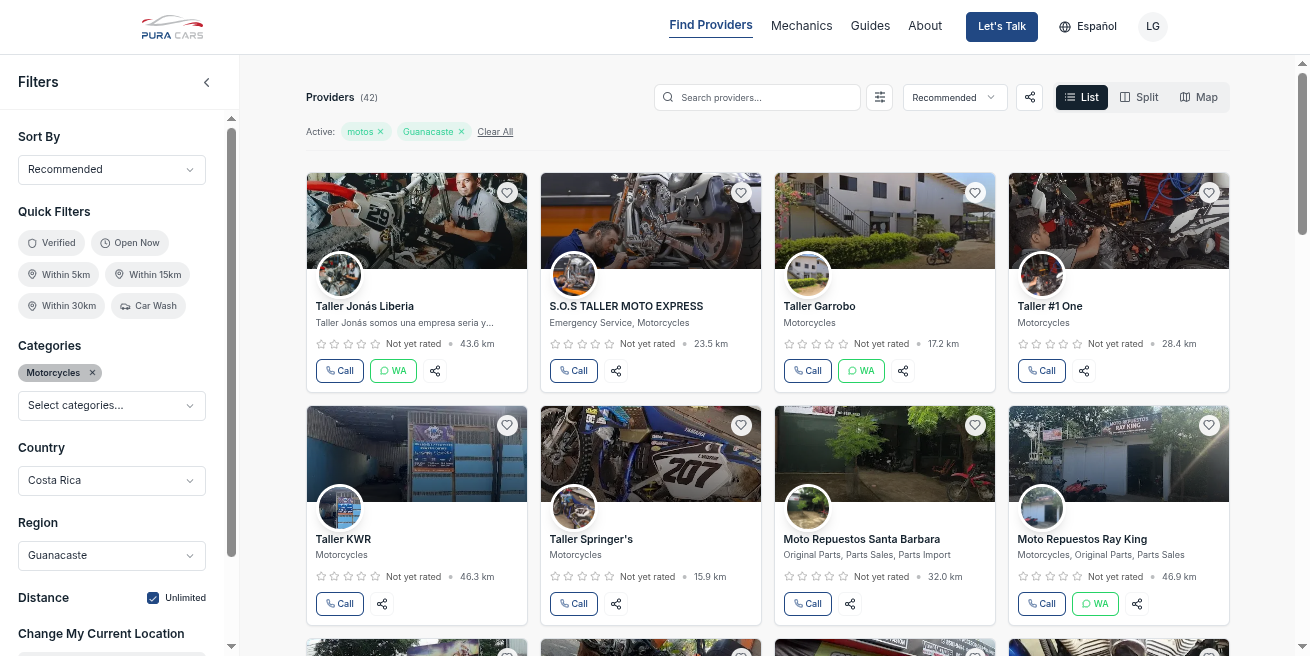
Task: Switch to the Map view
Action: pyautogui.click(x=1199, y=97)
